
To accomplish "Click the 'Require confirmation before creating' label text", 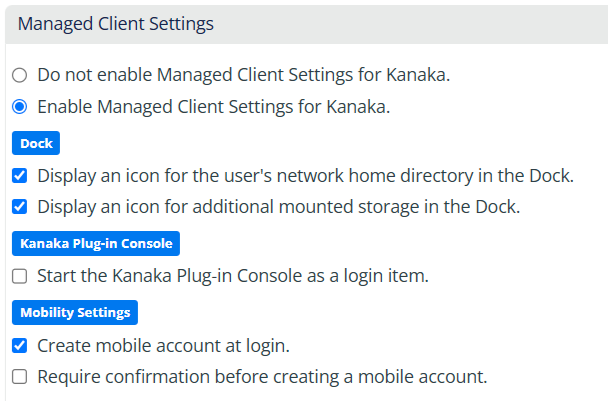I will pos(261,377).
